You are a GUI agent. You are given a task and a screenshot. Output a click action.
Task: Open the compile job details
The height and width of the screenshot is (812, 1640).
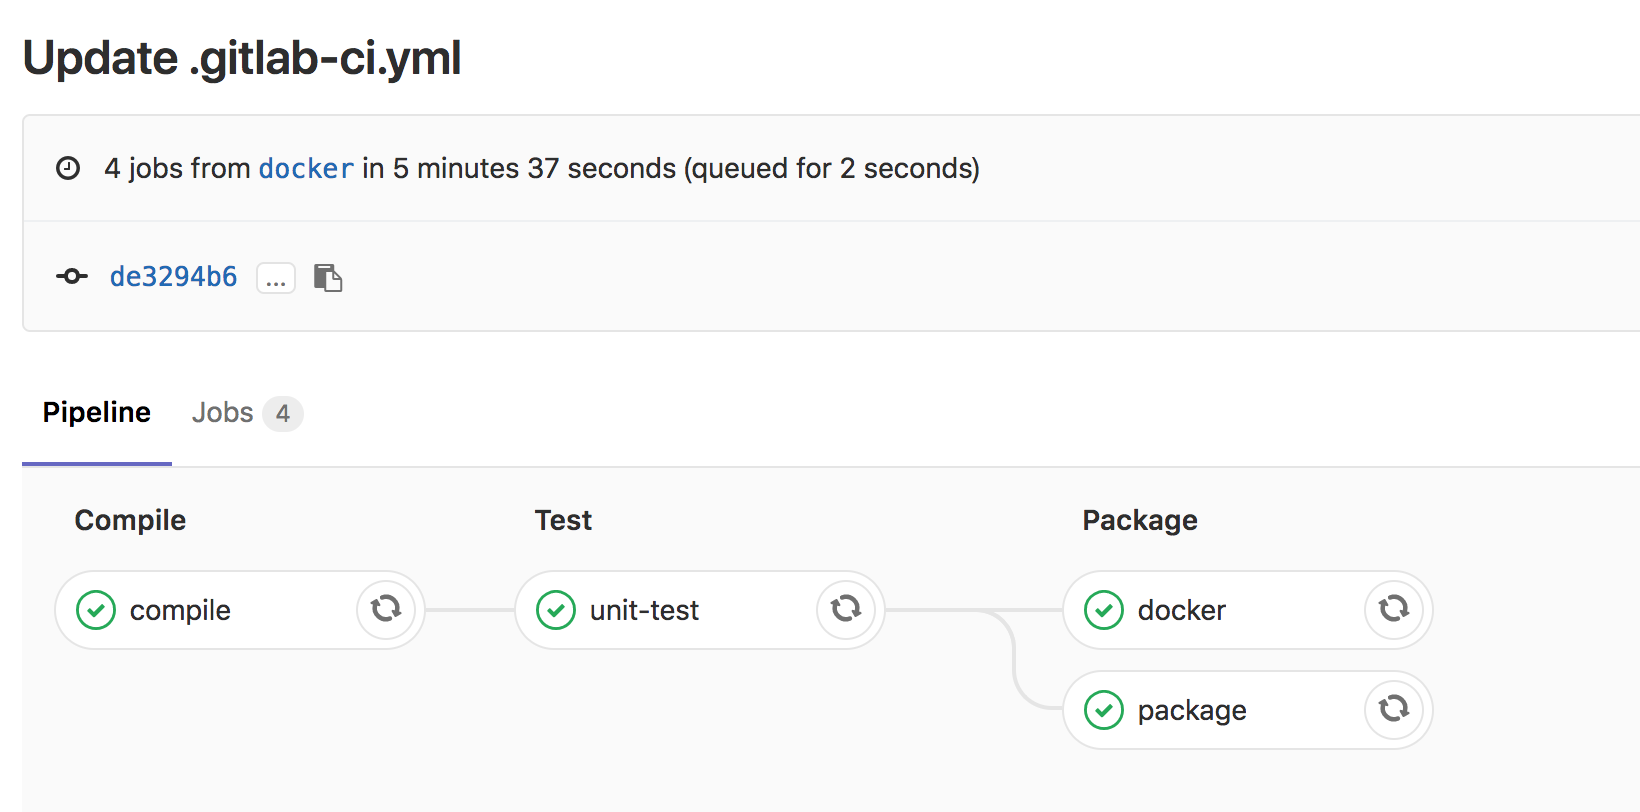pyautogui.click(x=180, y=611)
